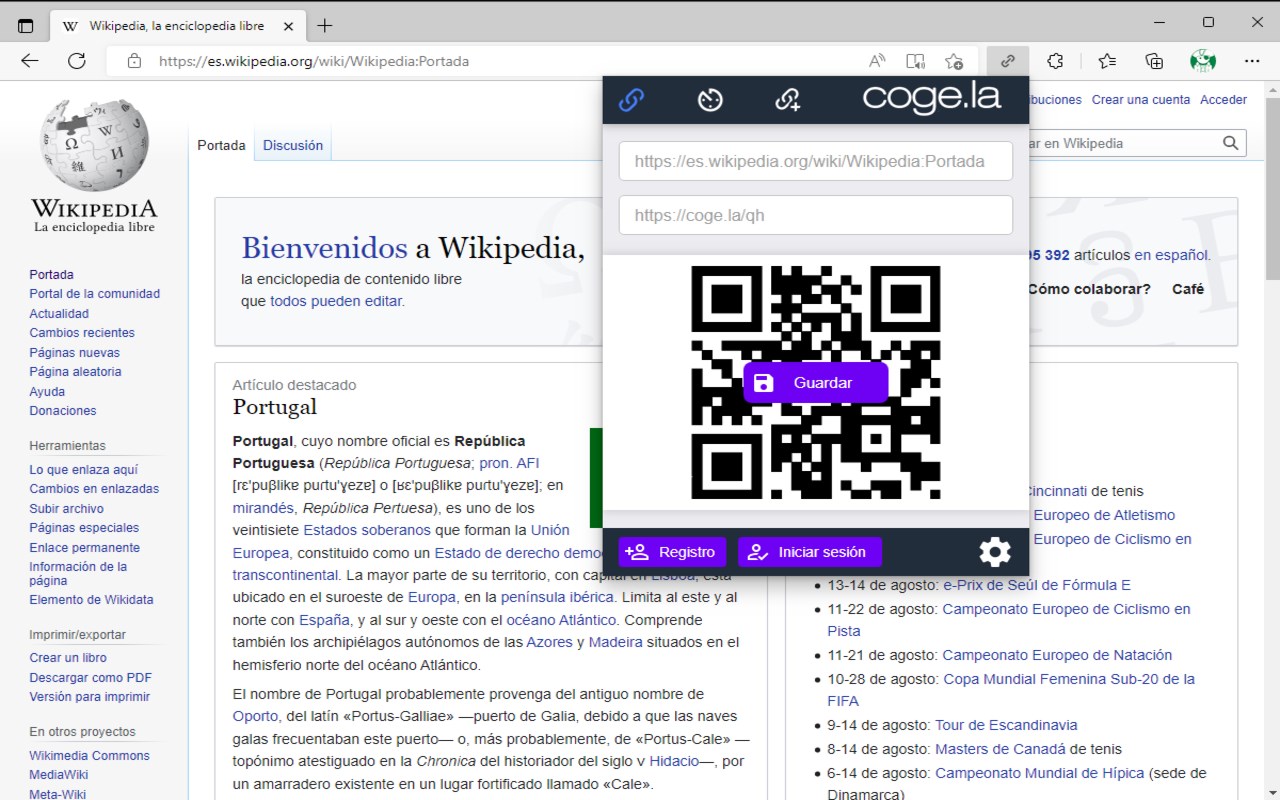
Task: Open e-Prix de Seúl de Fórmula E link
Action: point(1037,585)
